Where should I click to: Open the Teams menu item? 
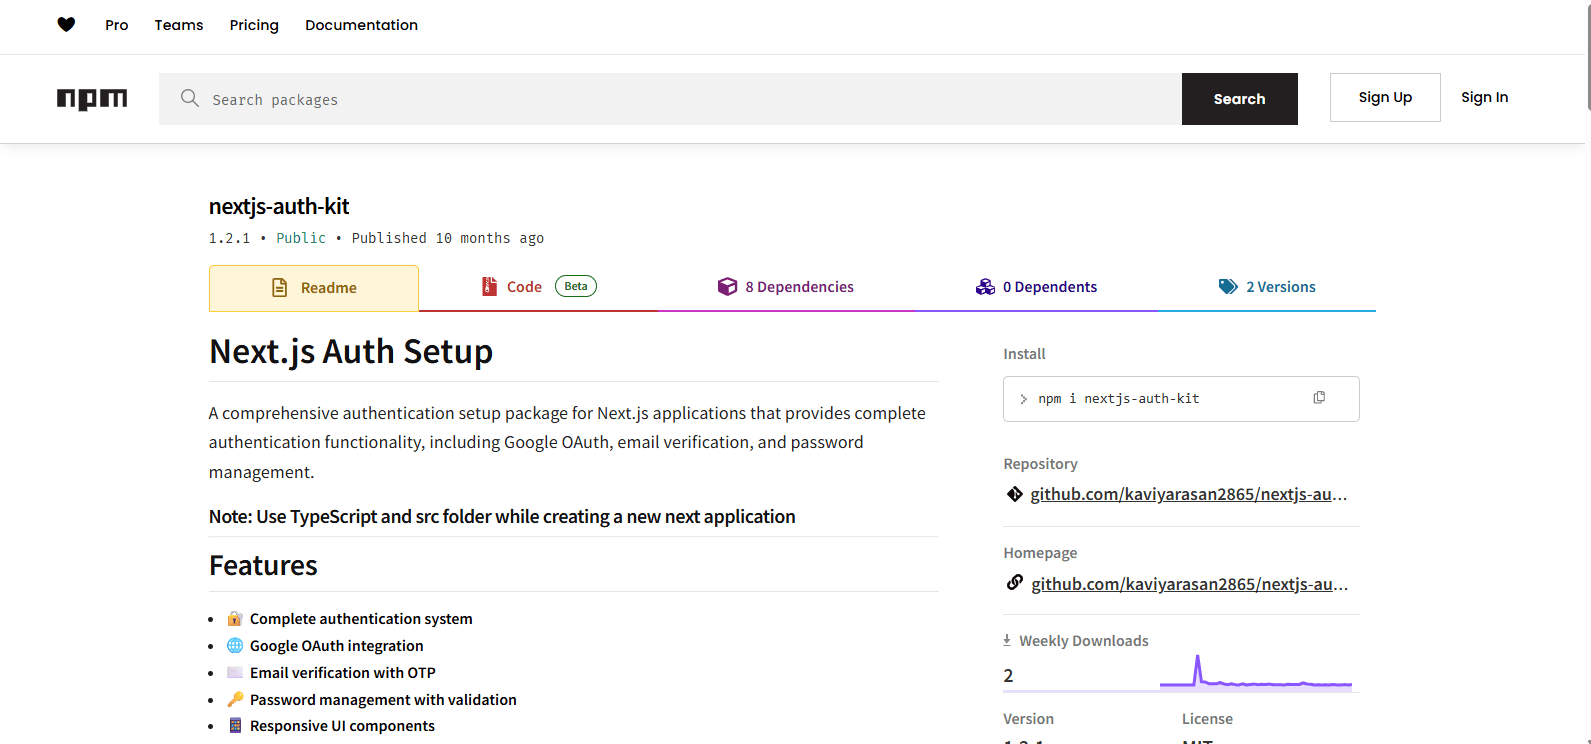tap(179, 25)
